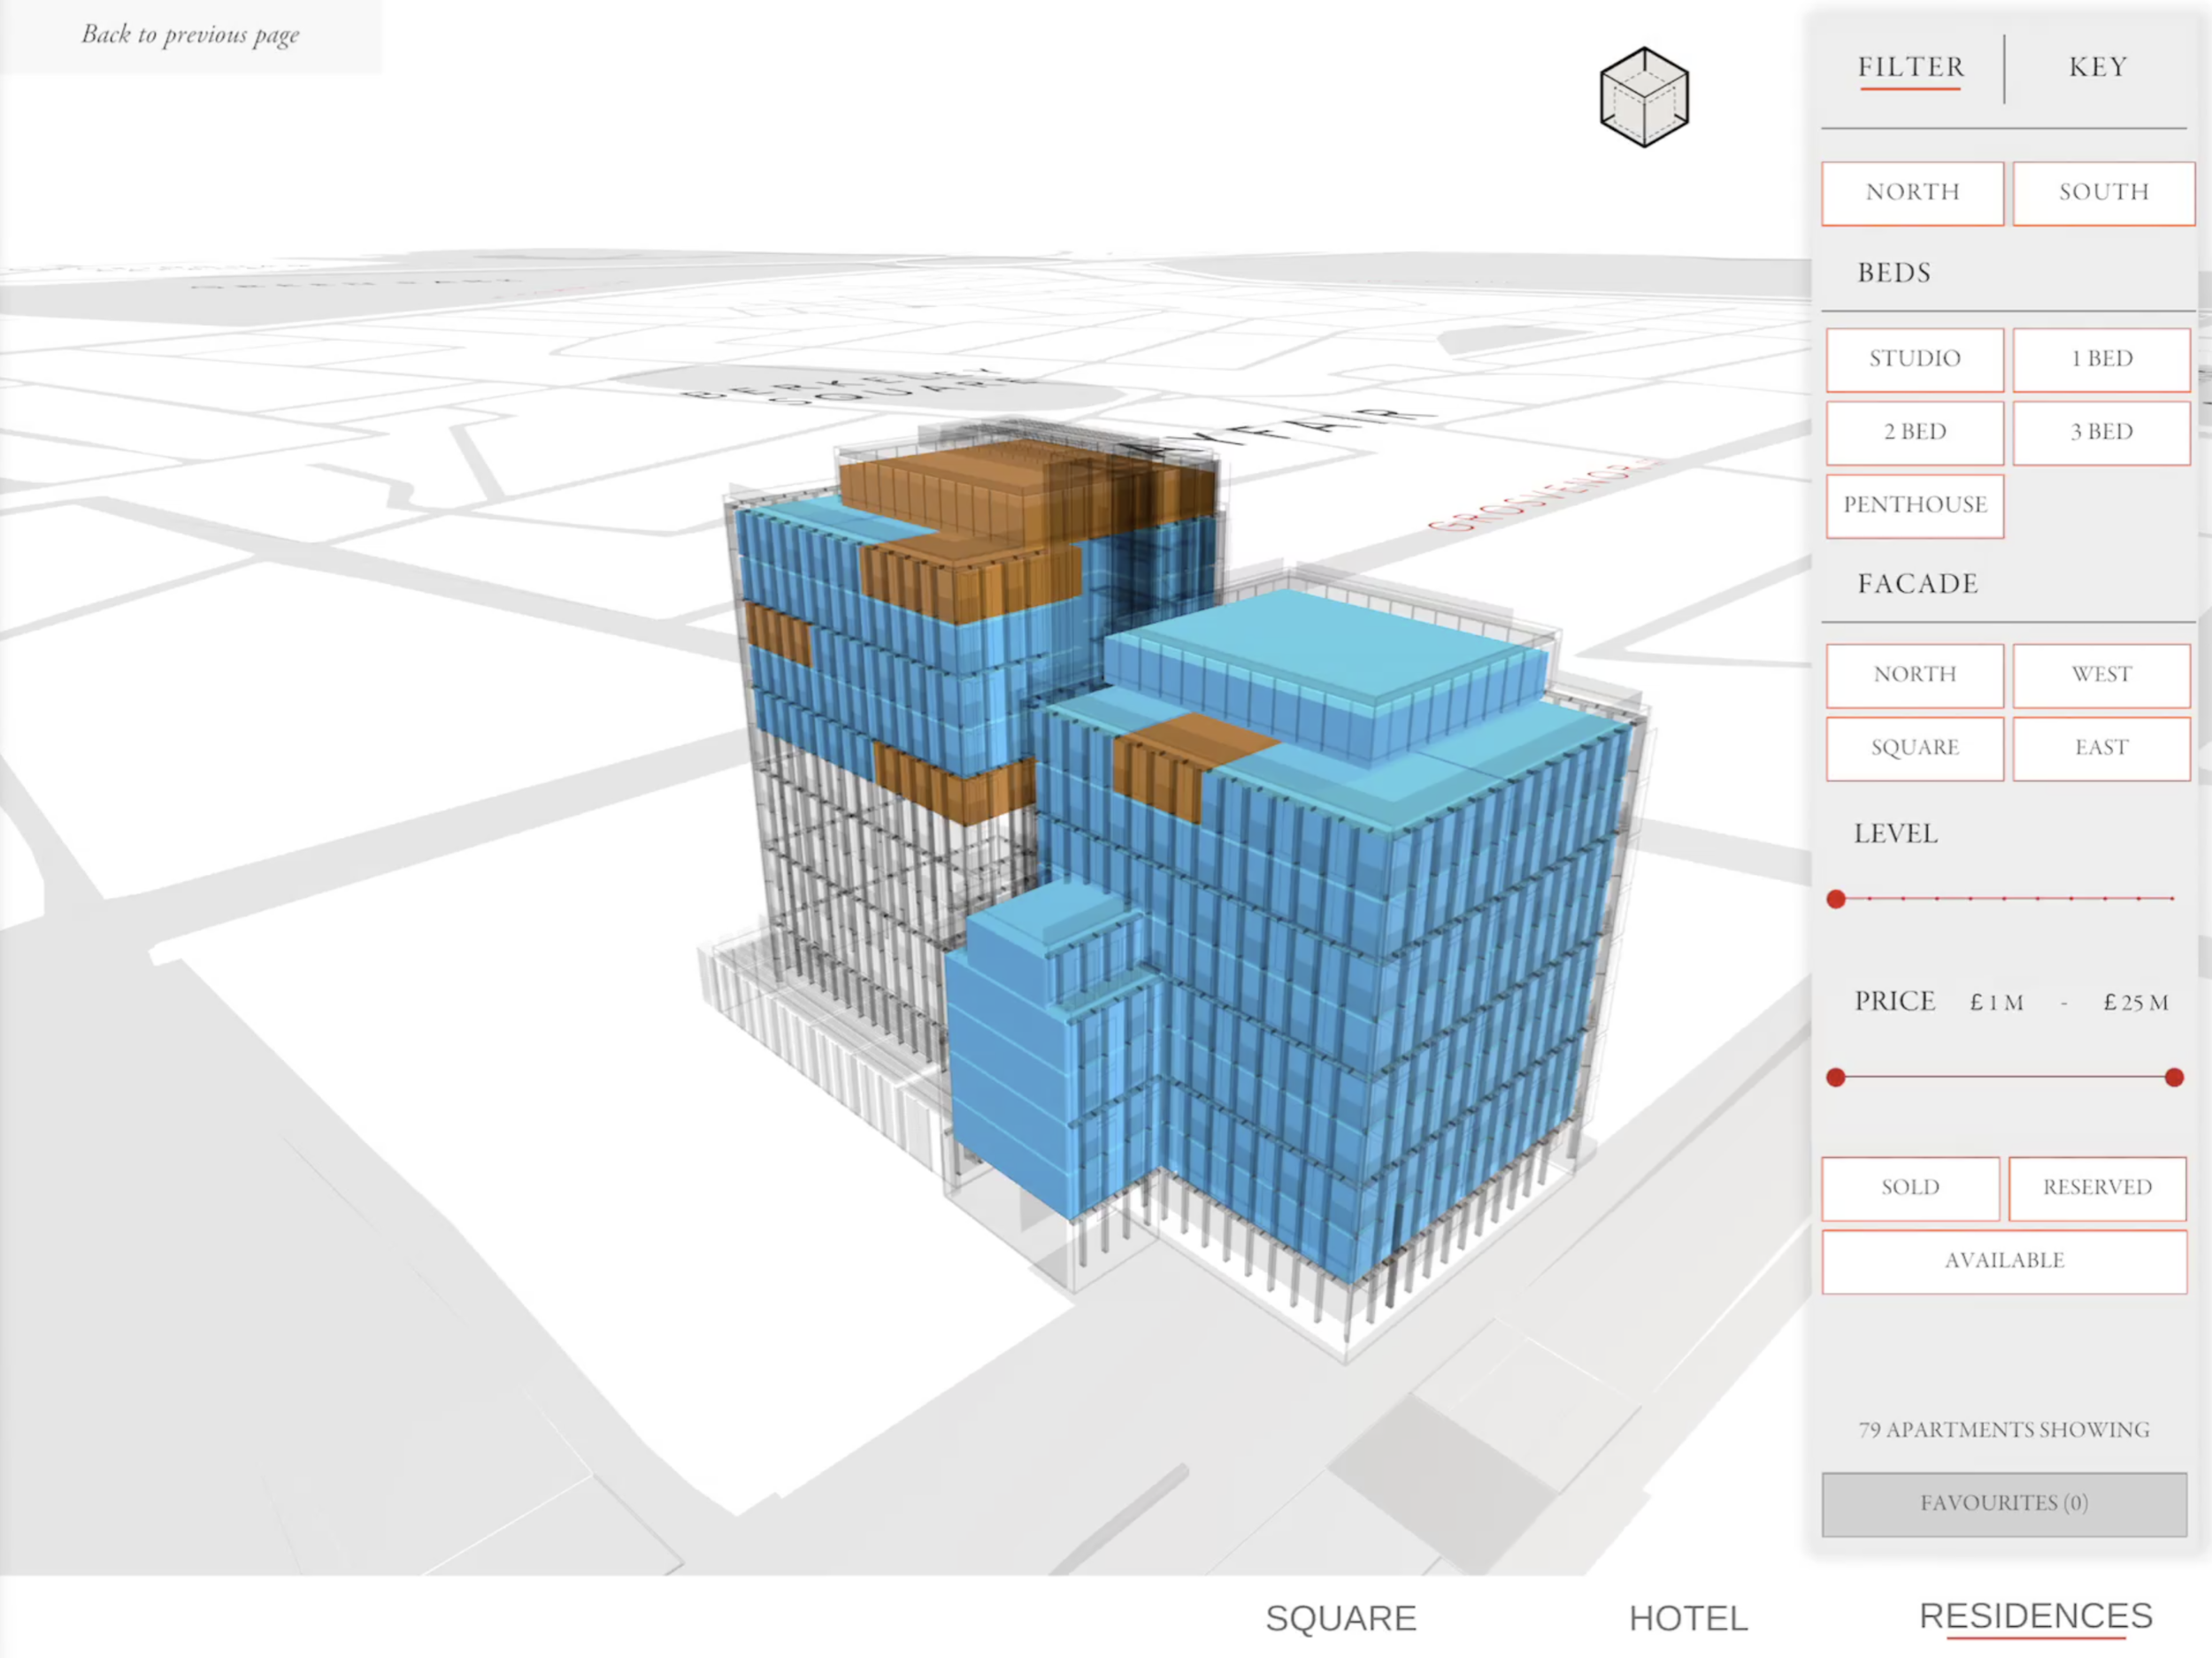Screen dimensions: 2212x1658
Task: Select the SQUARE facade filter
Action: 1914,748
